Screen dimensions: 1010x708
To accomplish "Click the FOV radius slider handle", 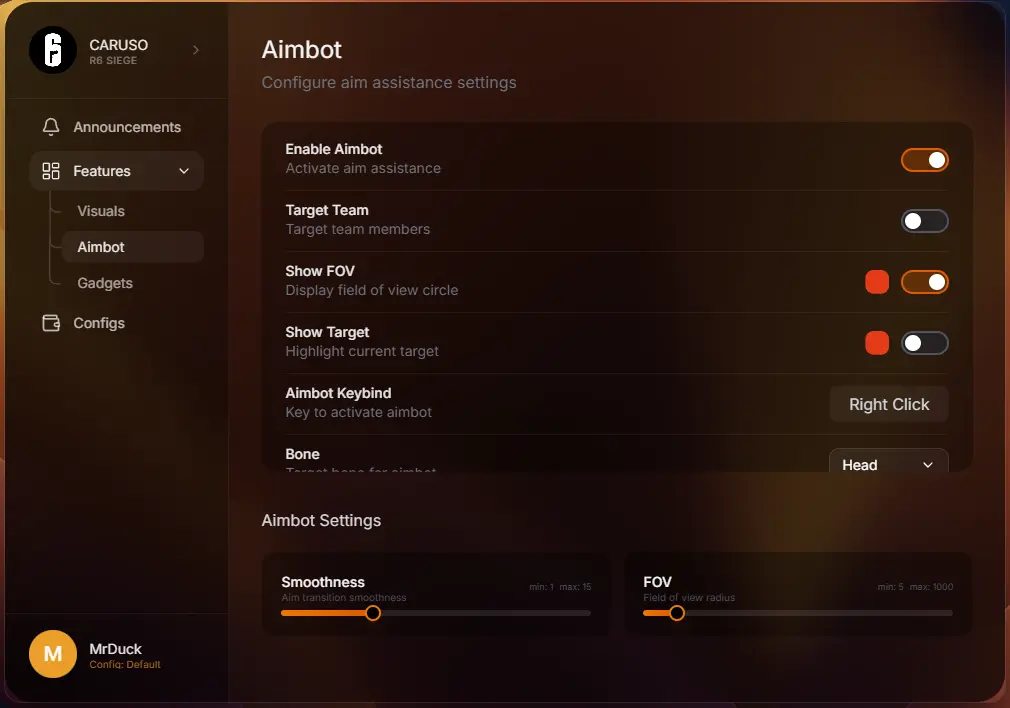I will click(x=677, y=613).
